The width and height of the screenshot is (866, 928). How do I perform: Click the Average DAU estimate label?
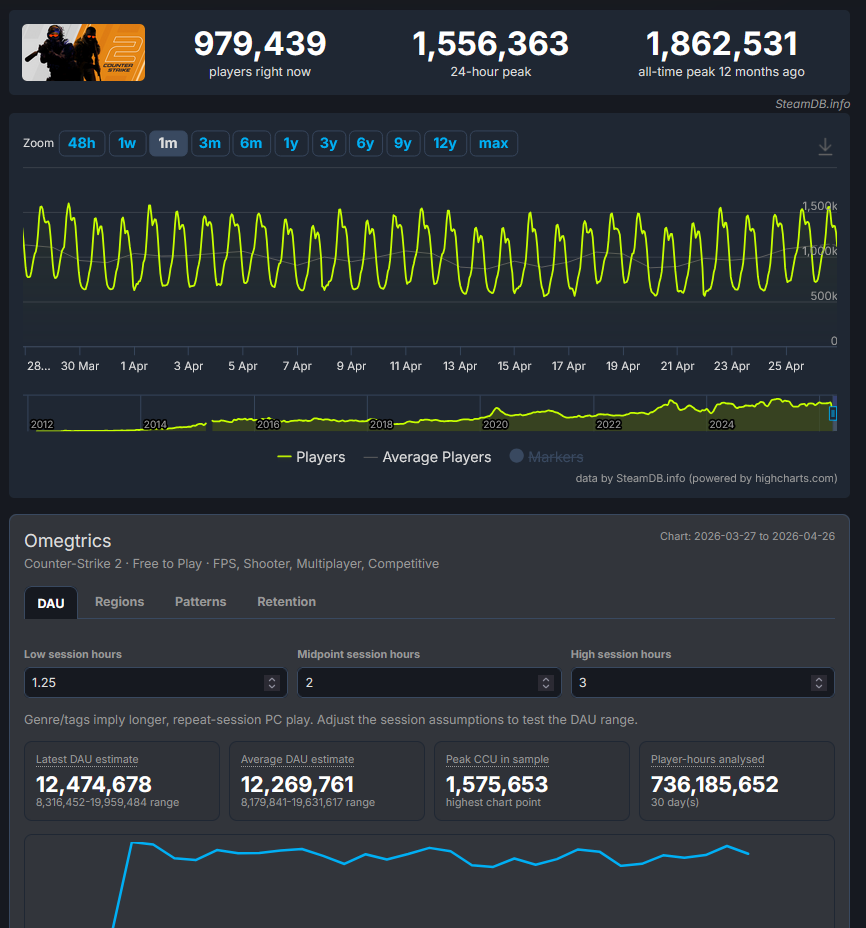pyautogui.click(x=298, y=759)
